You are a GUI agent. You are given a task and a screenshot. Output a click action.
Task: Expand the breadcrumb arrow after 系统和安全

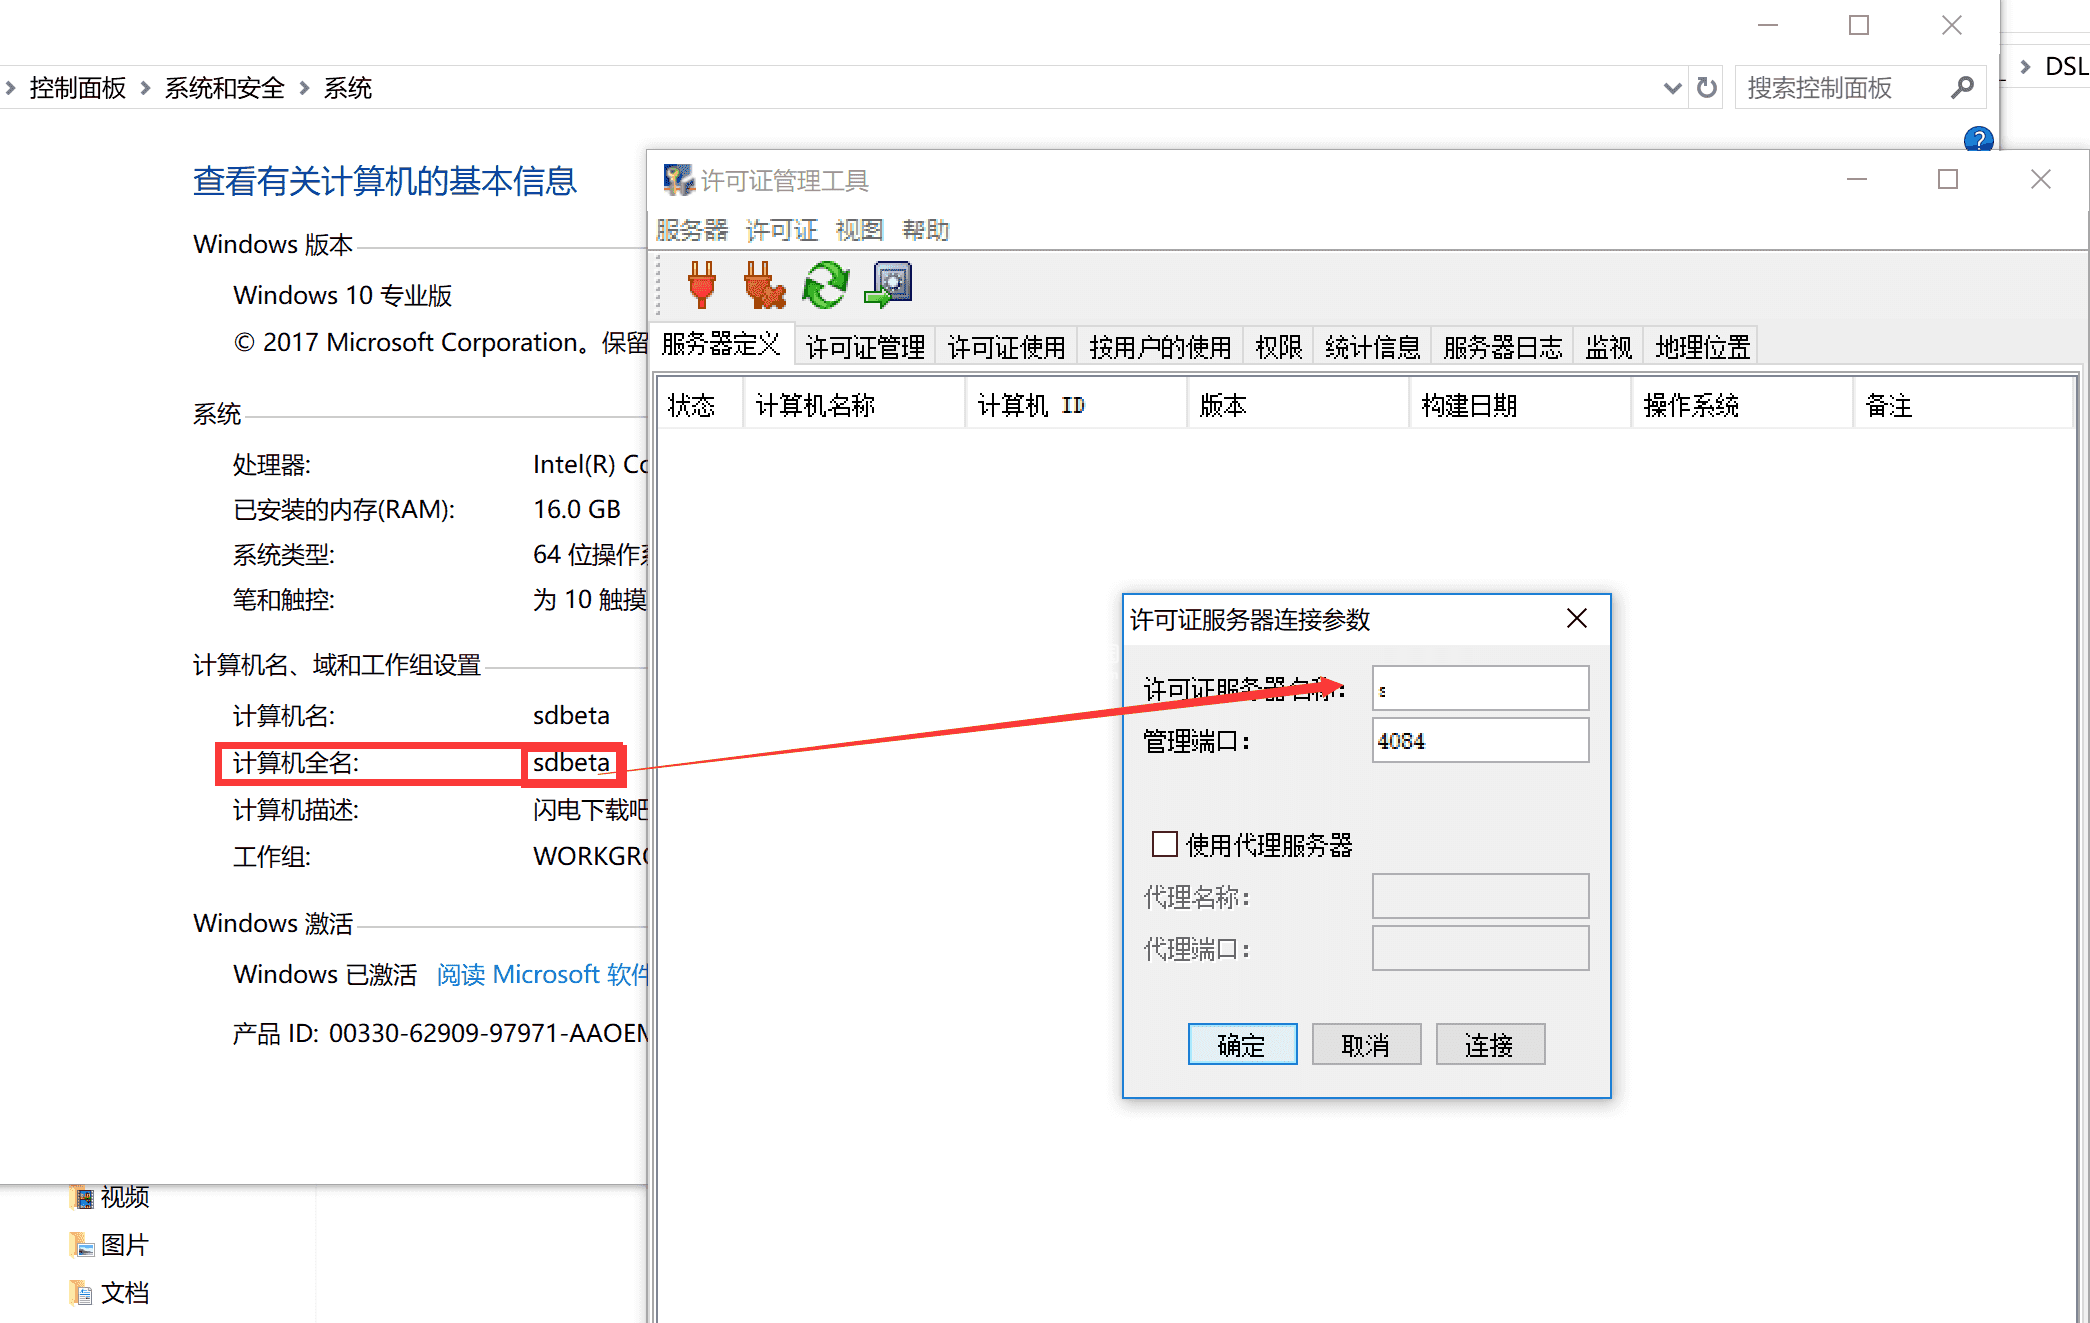pyautogui.click(x=303, y=88)
